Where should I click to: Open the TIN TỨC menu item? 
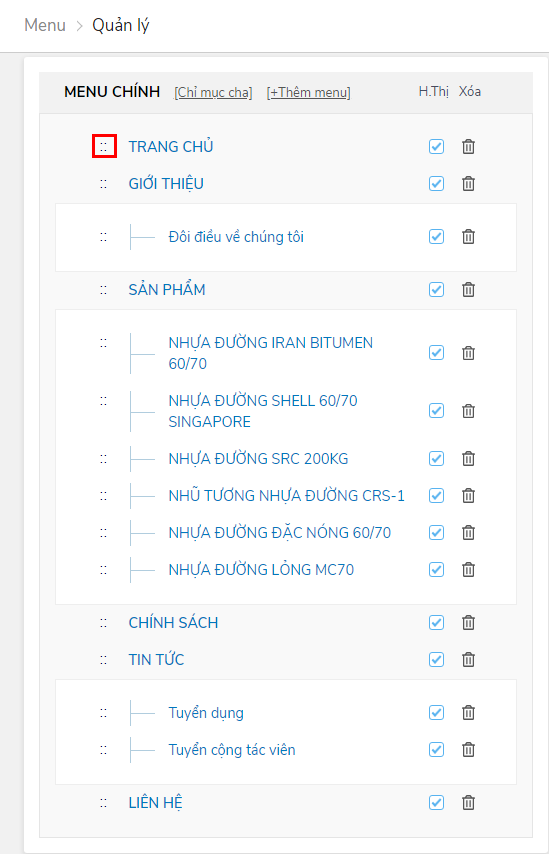point(156,660)
